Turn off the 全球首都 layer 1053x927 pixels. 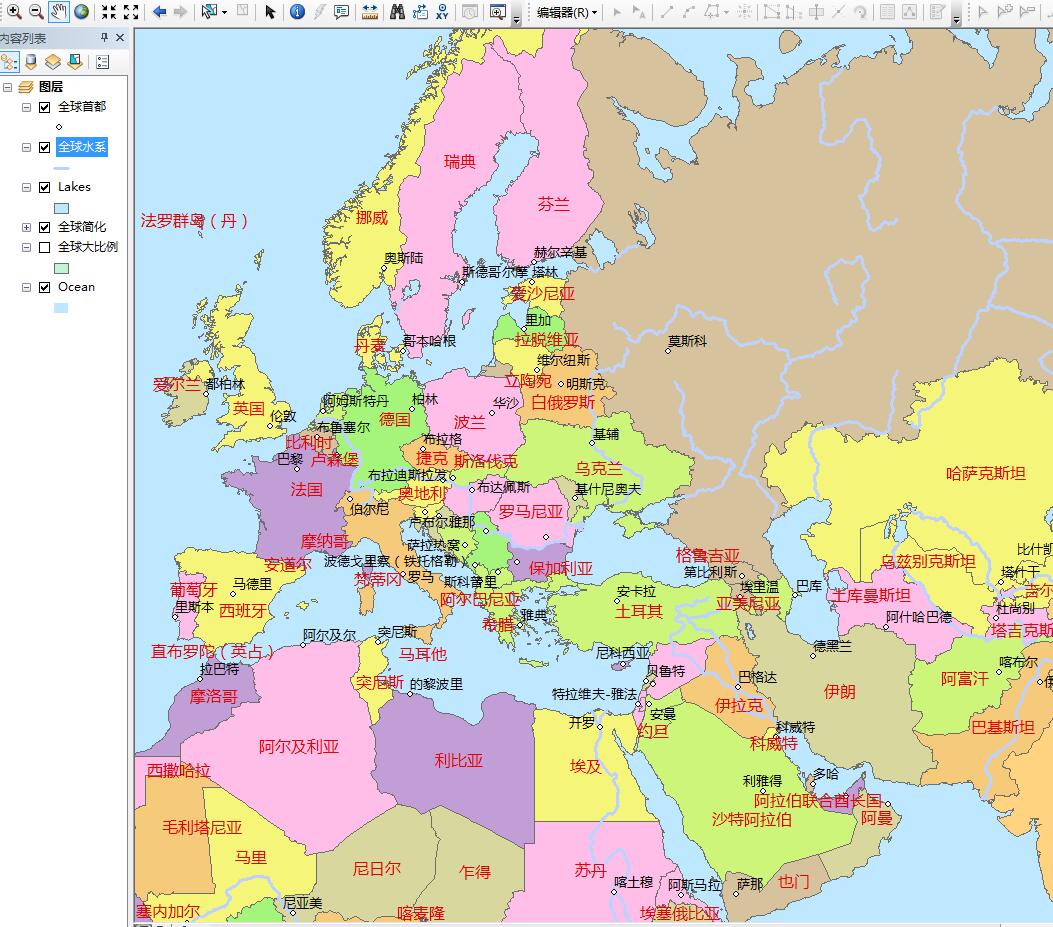point(44,106)
